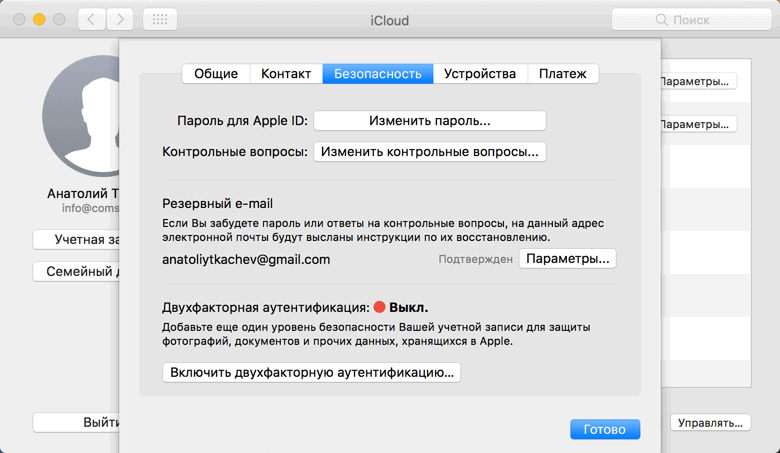Click the Пароль для Apple ID label

click(x=242, y=121)
